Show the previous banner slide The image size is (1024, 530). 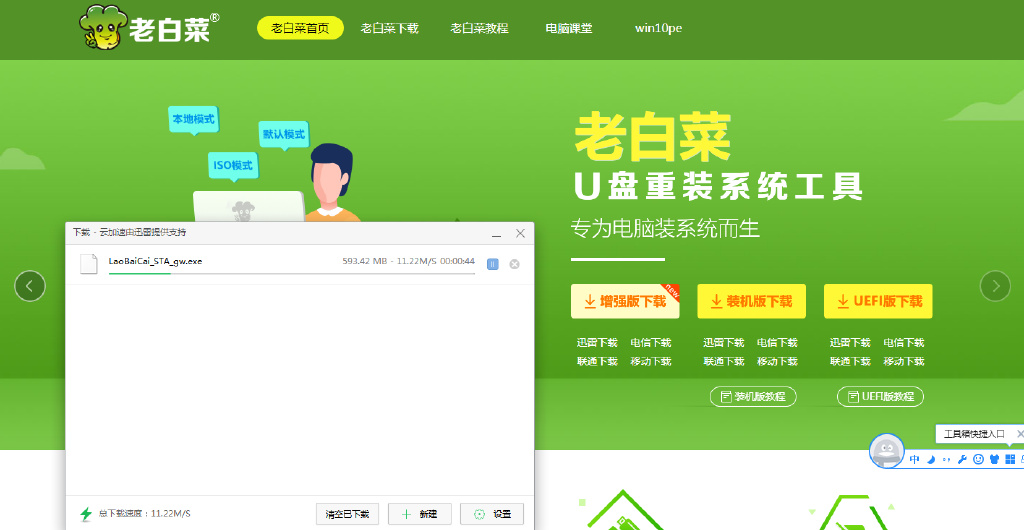(30, 286)
